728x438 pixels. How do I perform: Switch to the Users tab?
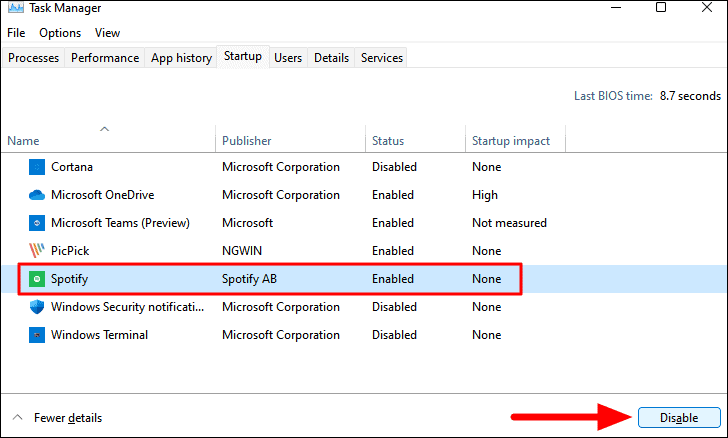coord(288,58)
